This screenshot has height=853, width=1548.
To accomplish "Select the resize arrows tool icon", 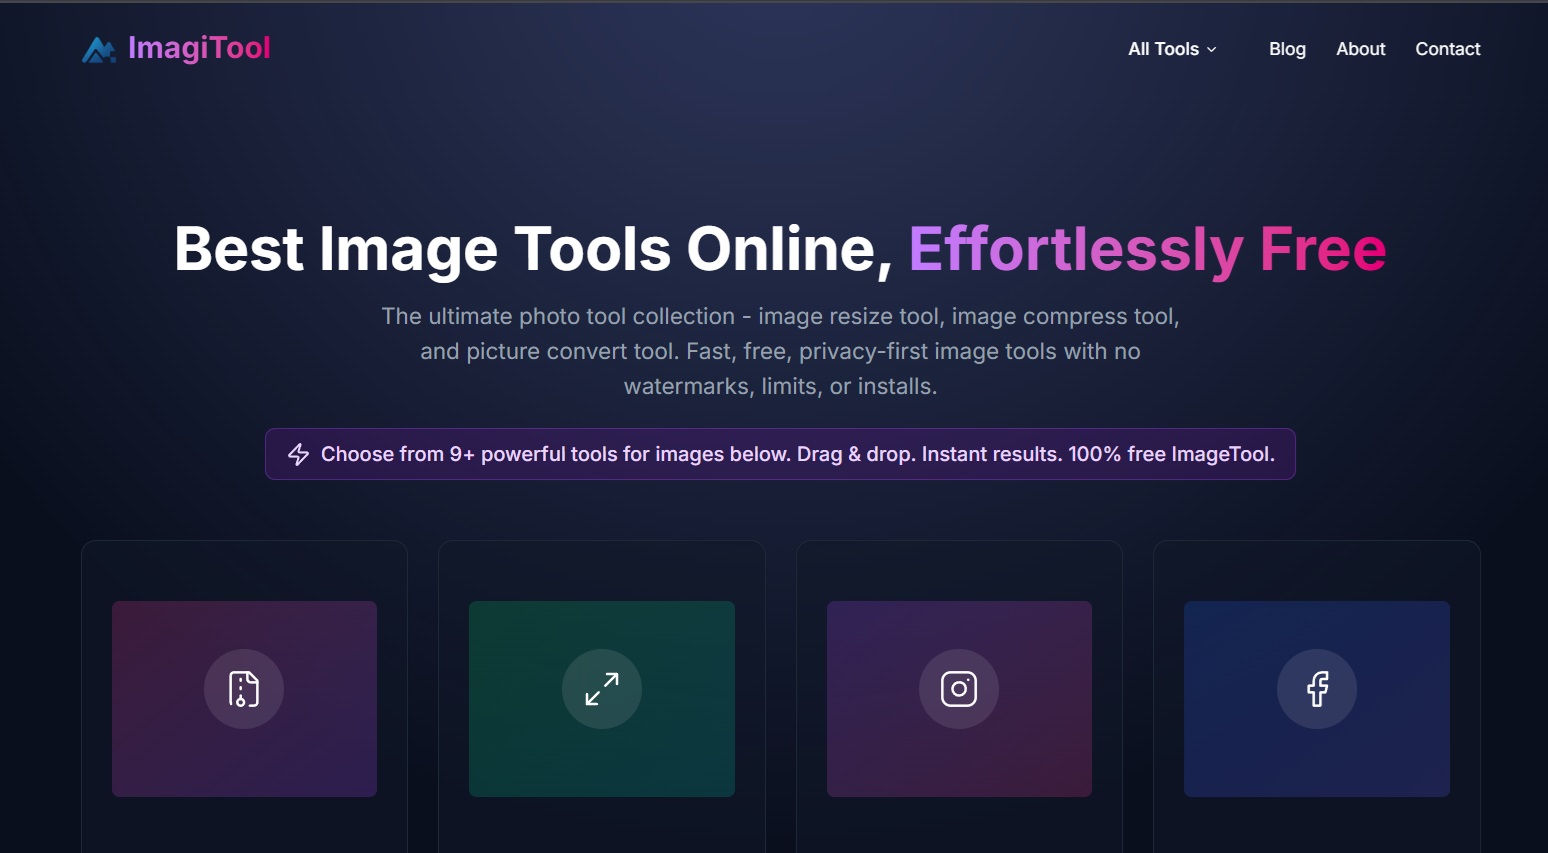I will pyautogui.click(x=601, y=689).
